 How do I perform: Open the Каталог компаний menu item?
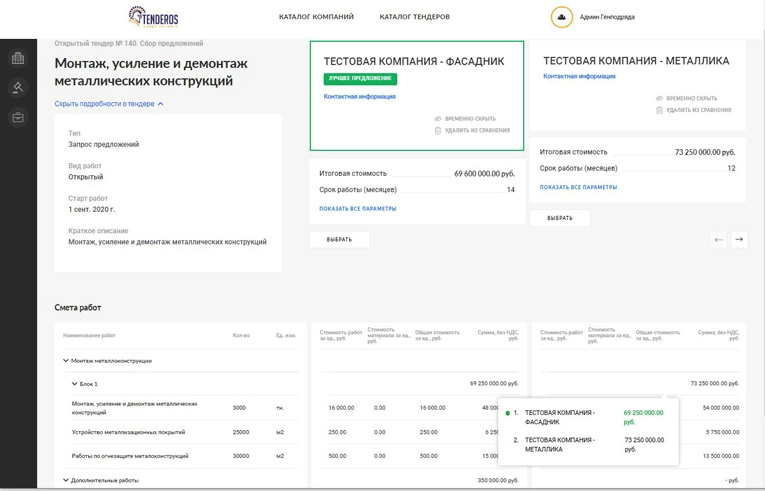coord(316,17)
